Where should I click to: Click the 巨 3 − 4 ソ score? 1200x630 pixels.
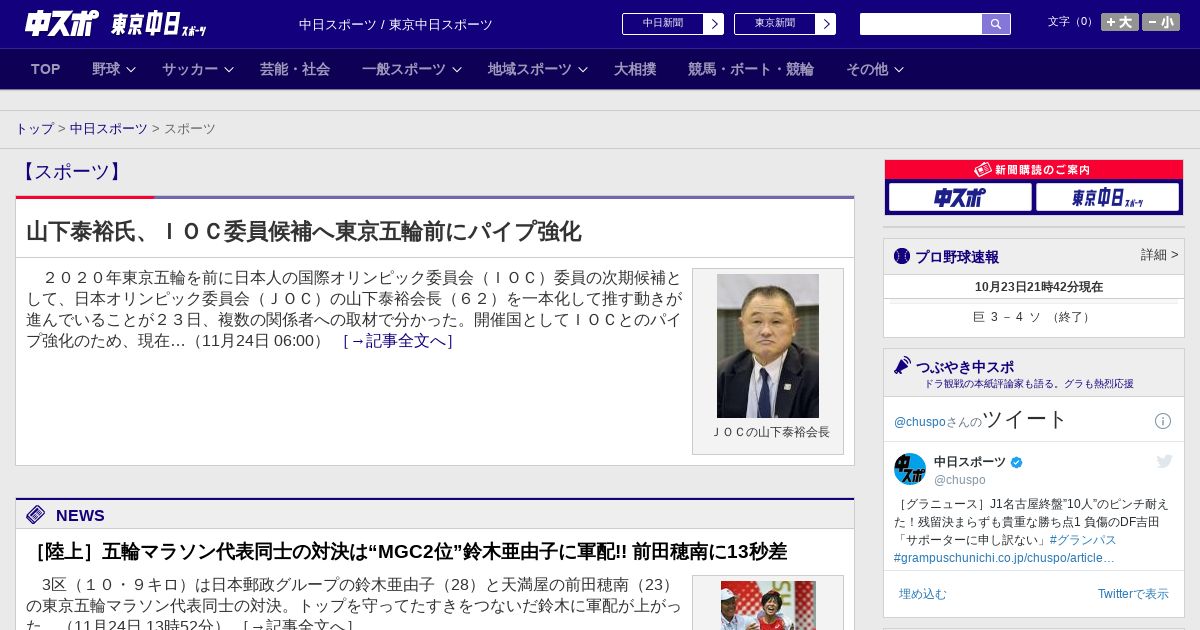point(1034,317)
